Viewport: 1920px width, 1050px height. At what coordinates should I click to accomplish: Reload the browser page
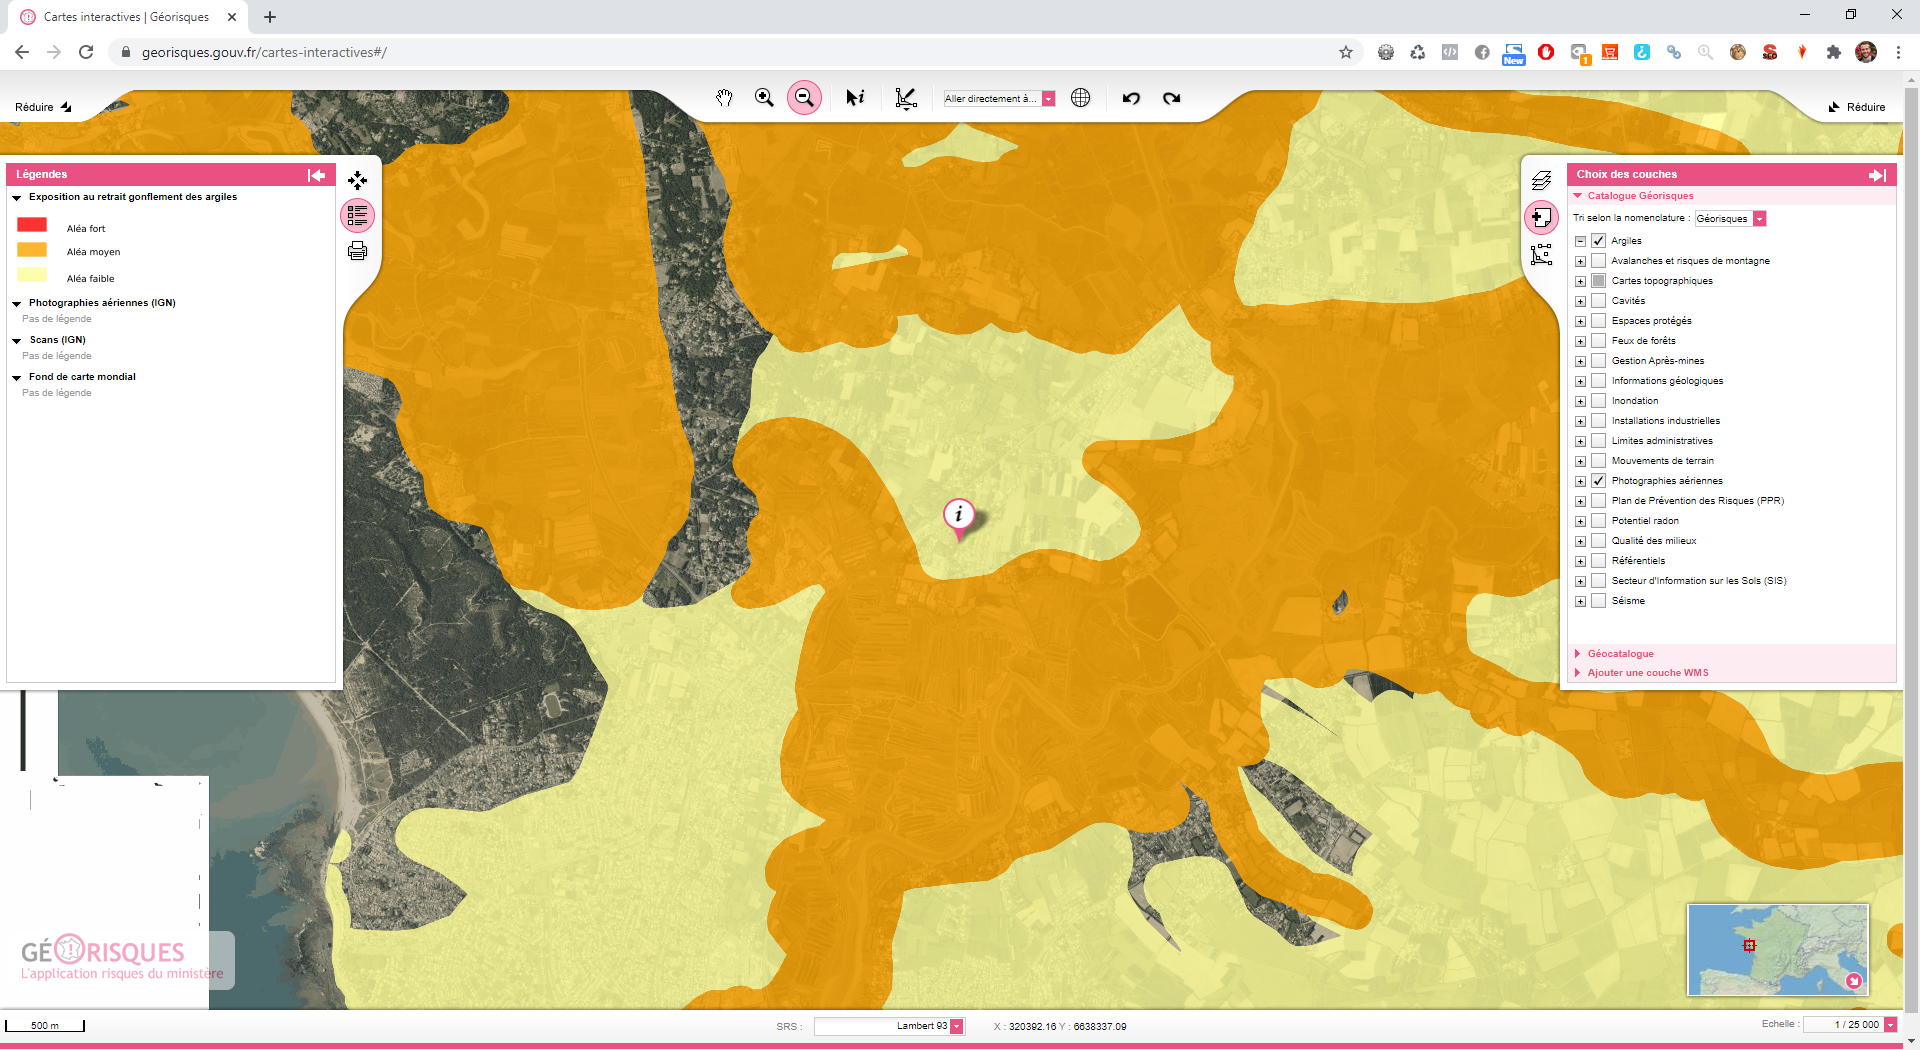pos(86,52)
